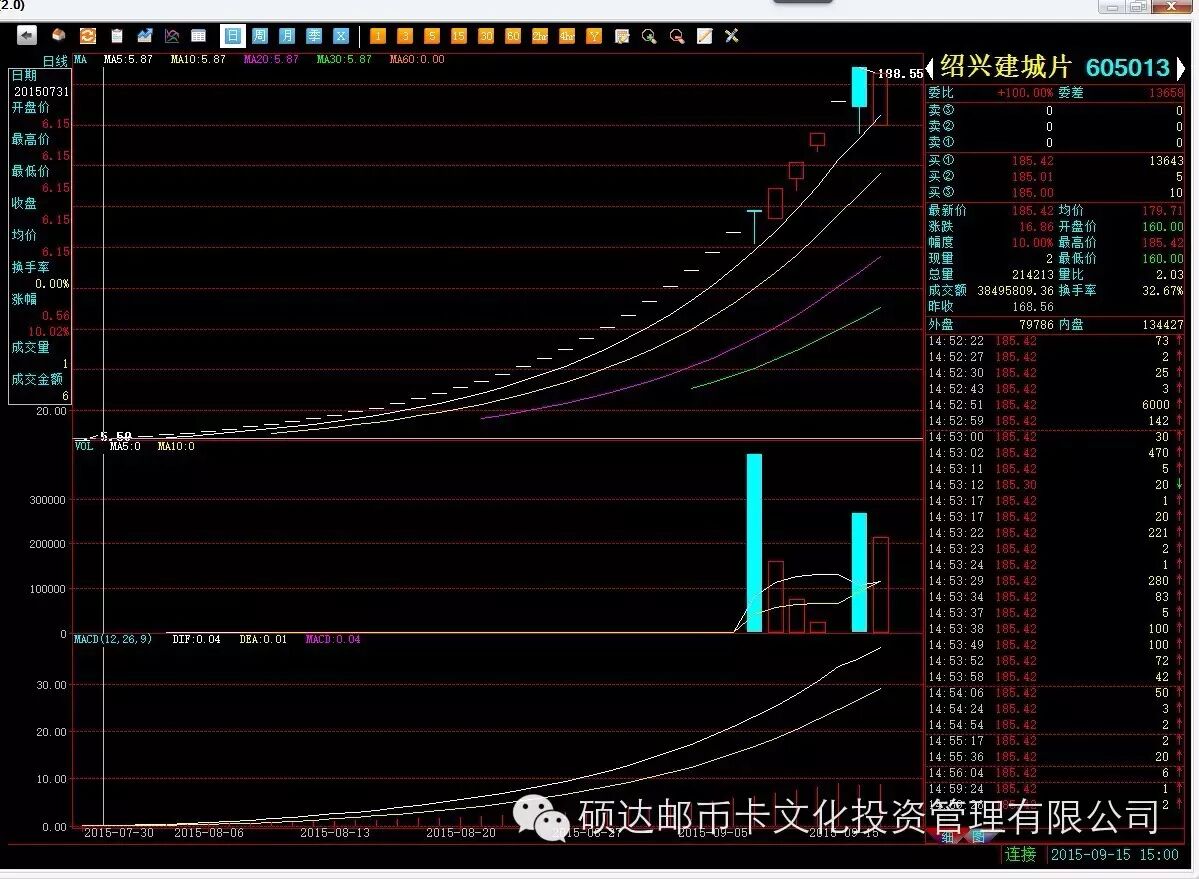Click the 最新价 value 185.42
Viewport: 1199px width, 879px height.
coord(1032,210)
